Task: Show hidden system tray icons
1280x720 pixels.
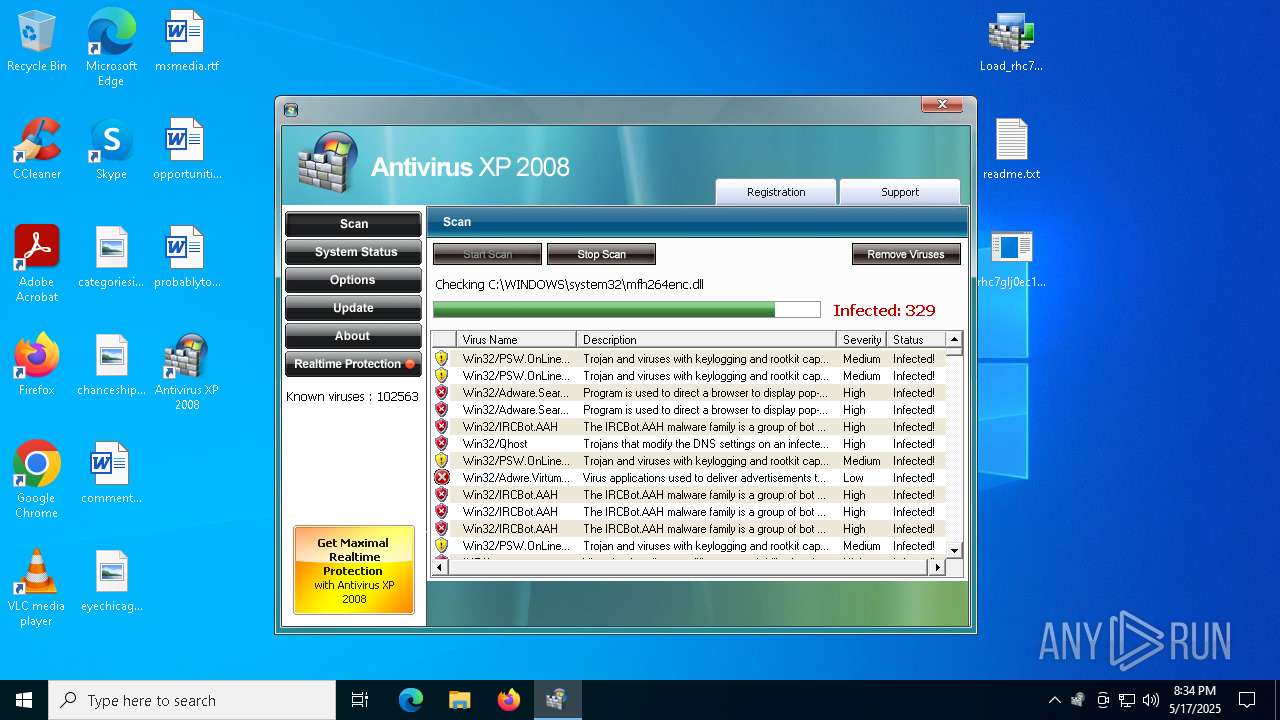Action: [x=1054, y=700]
